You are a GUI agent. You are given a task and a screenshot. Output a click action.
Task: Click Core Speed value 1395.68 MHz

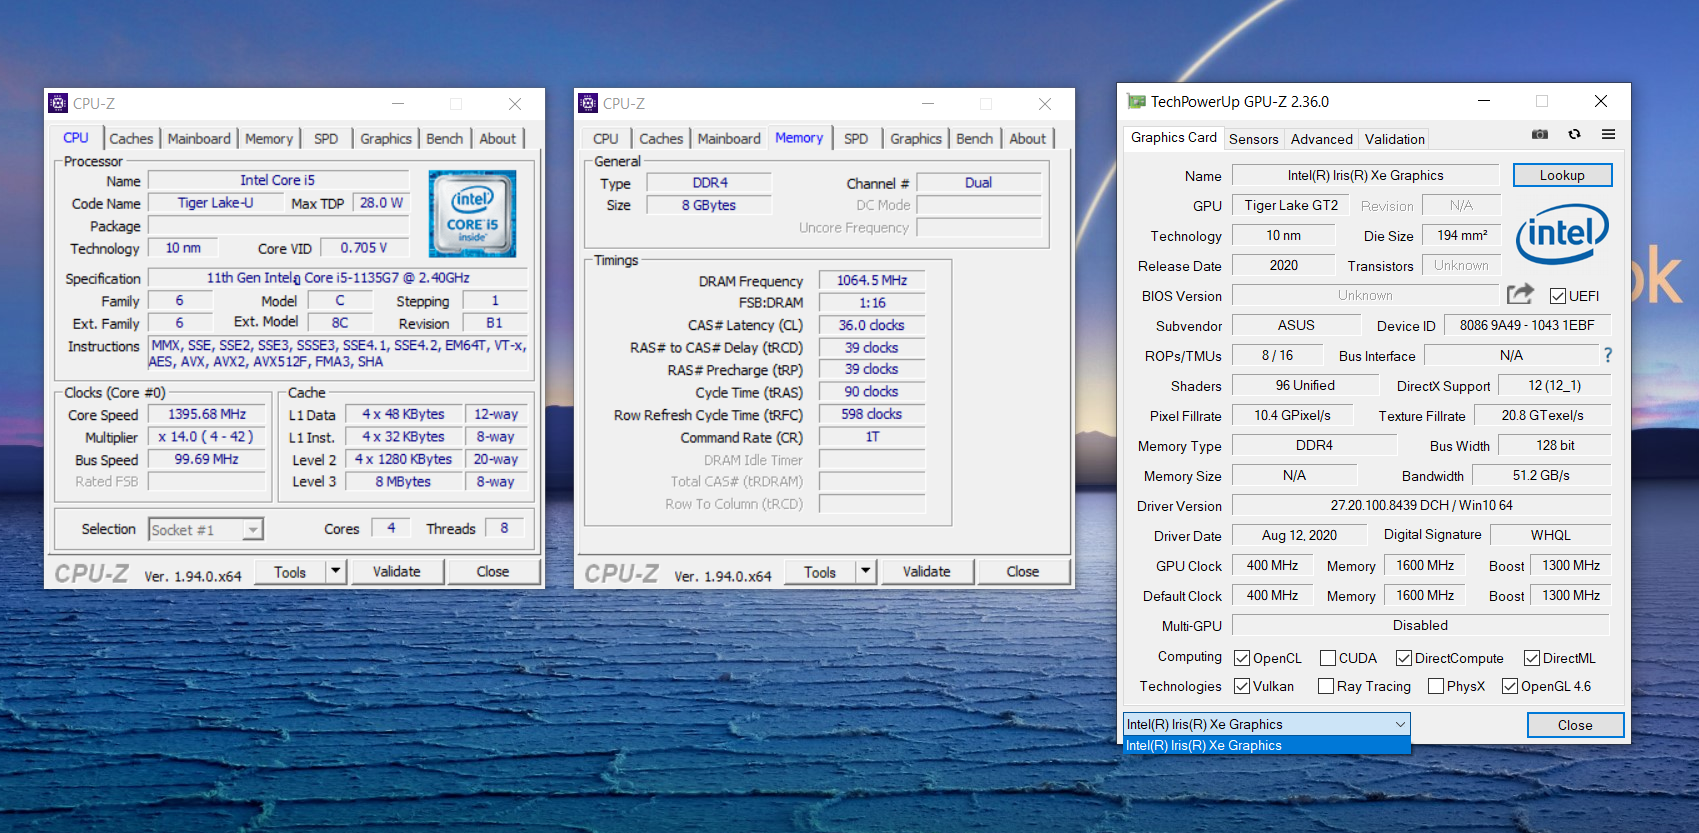tap(207, 414)
